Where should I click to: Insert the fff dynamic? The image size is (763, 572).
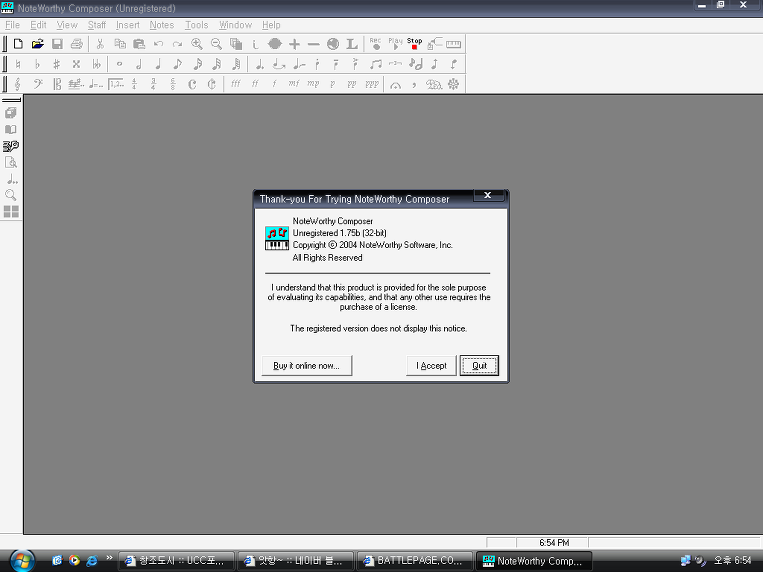(236, 84)
